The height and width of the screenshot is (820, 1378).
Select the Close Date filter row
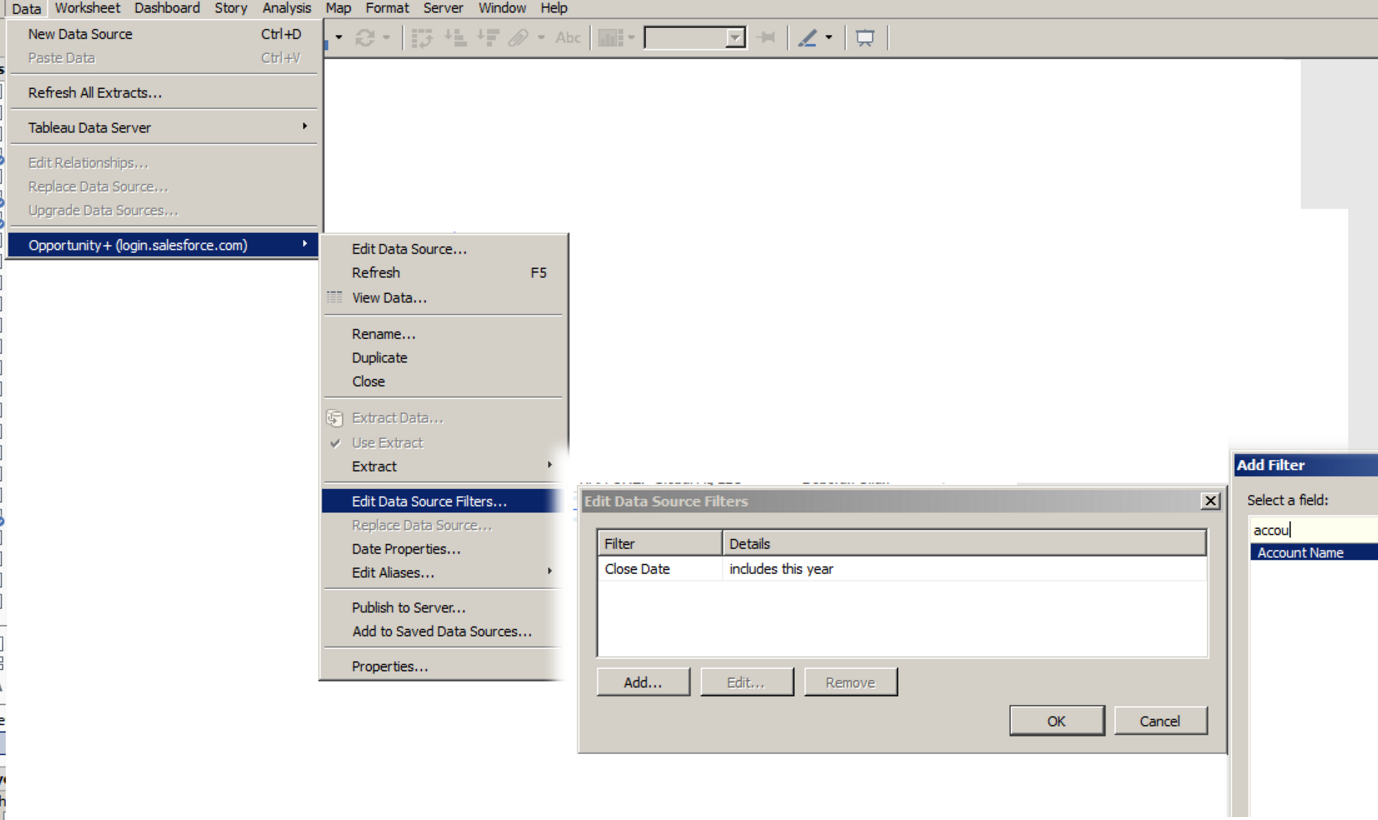[637, 569]
